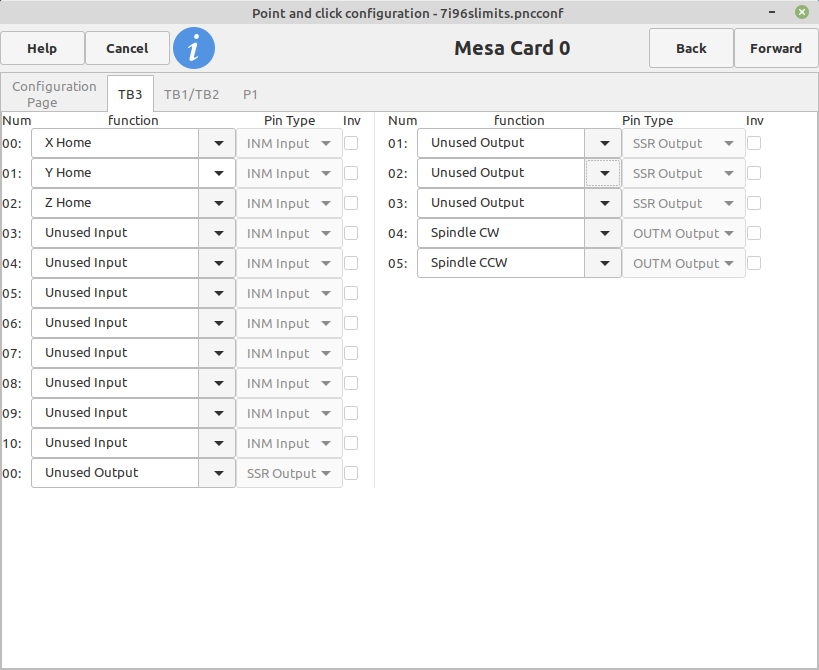Check Inv box for Y Home row
Screen dimensions: 819x670
pyautogui.click(x=351, y=173)
